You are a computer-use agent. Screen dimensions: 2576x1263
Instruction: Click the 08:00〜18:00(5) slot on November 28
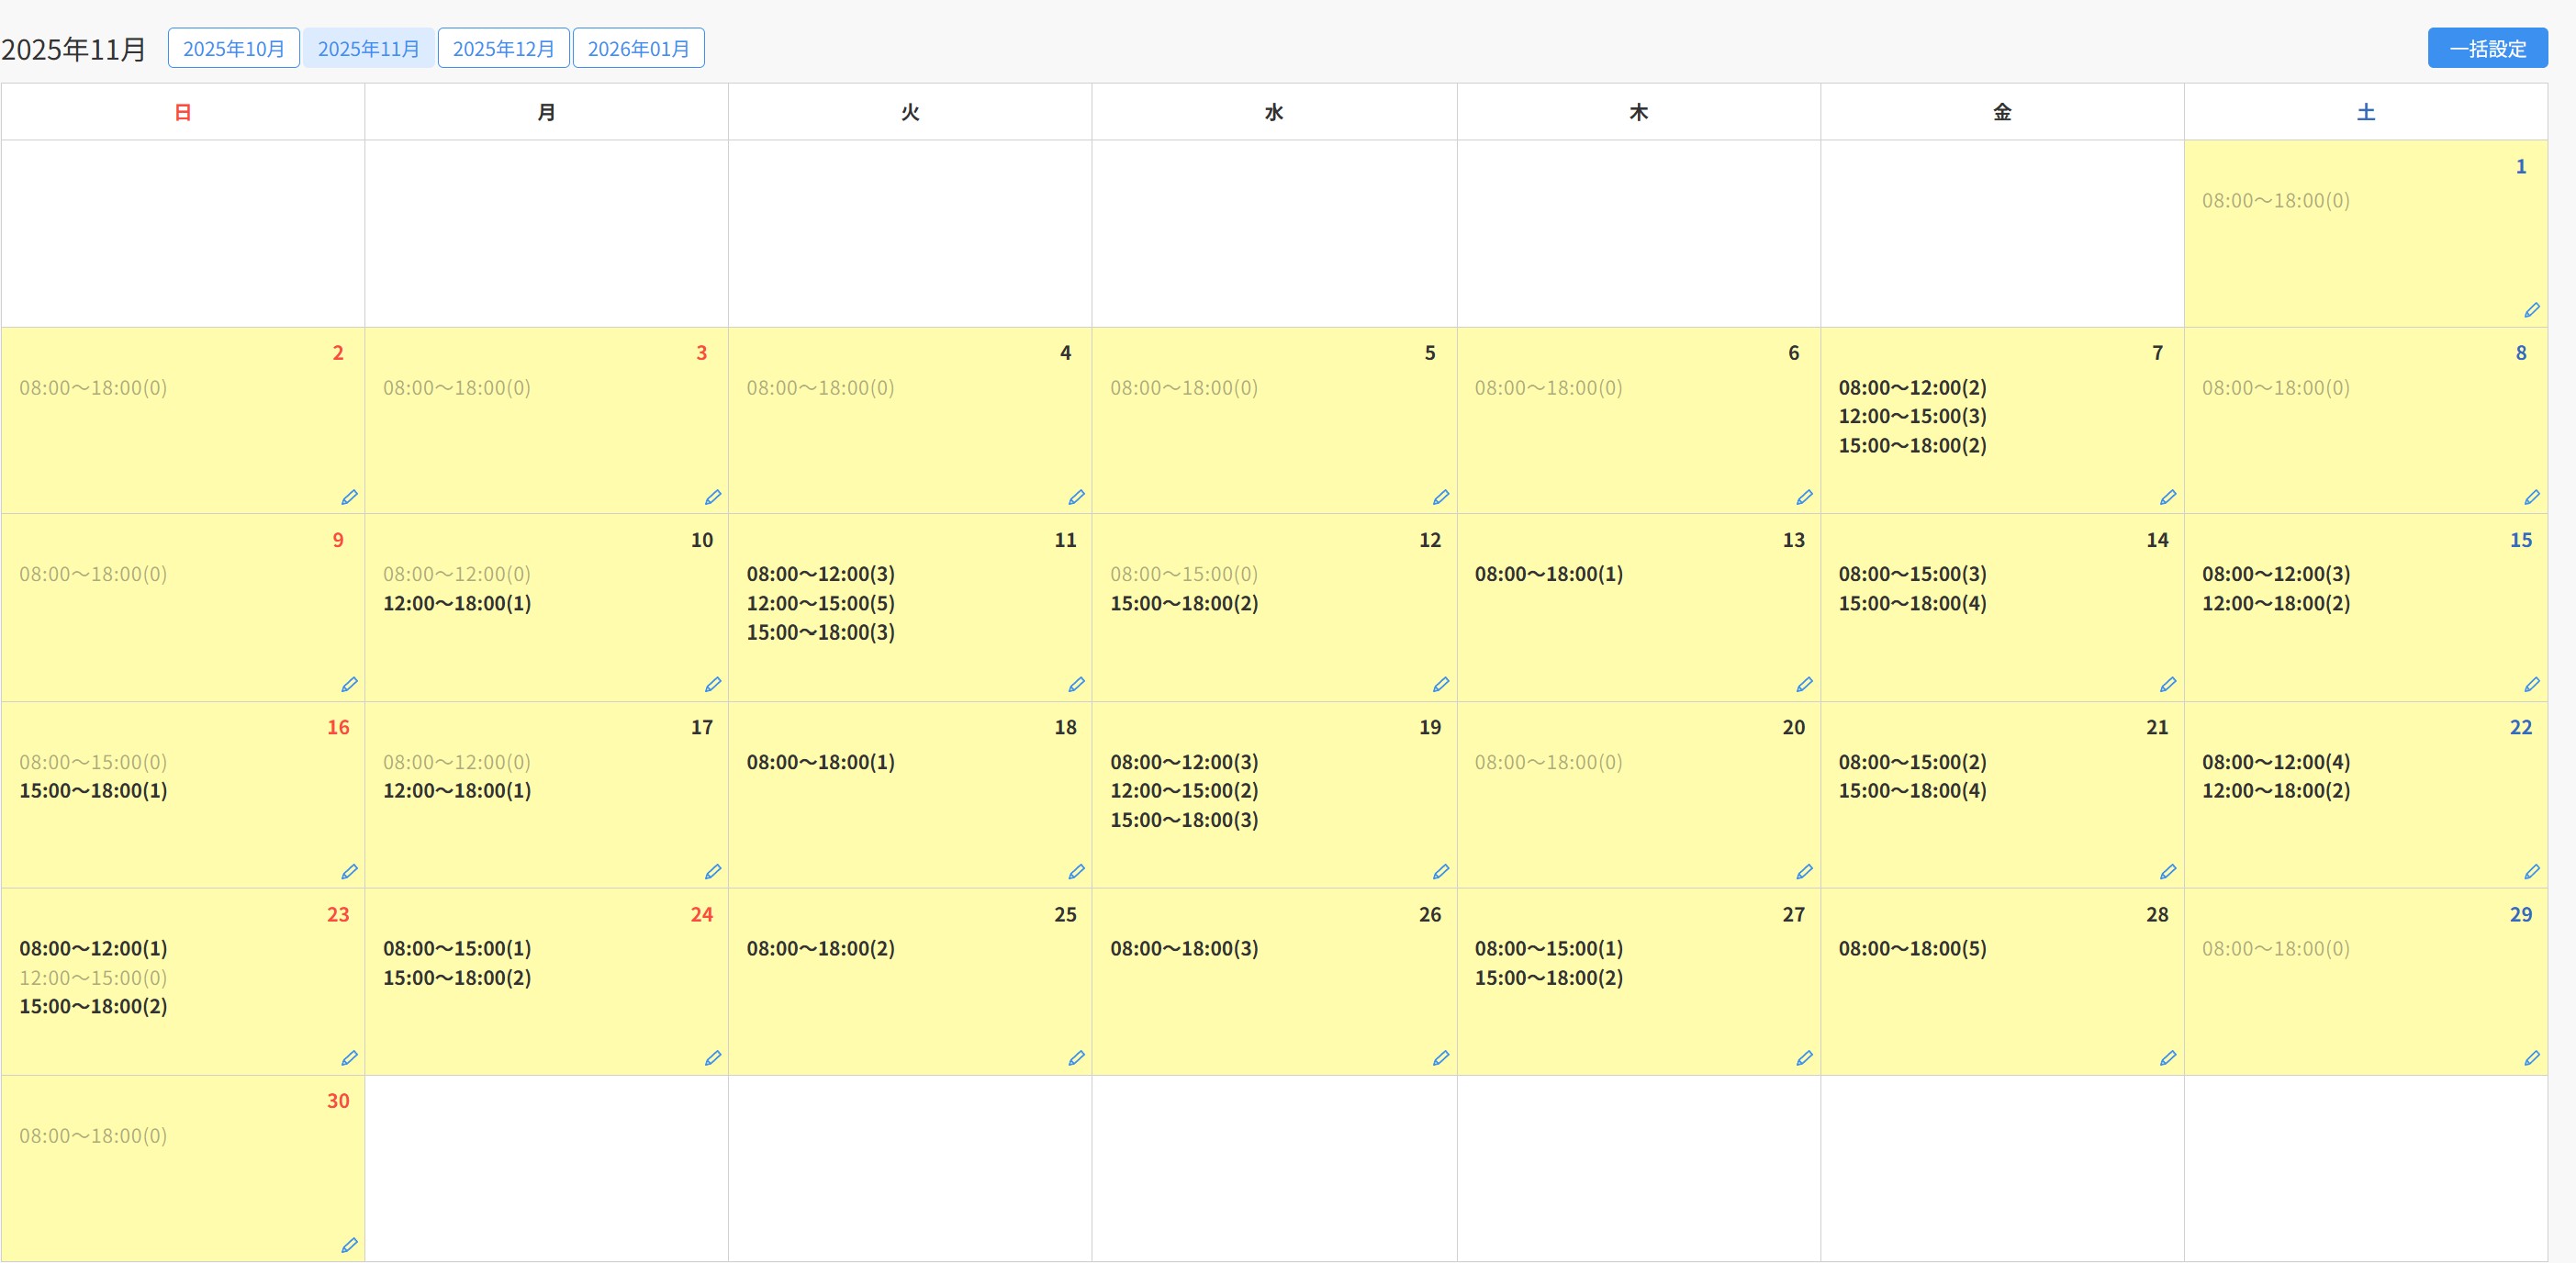1911,948
